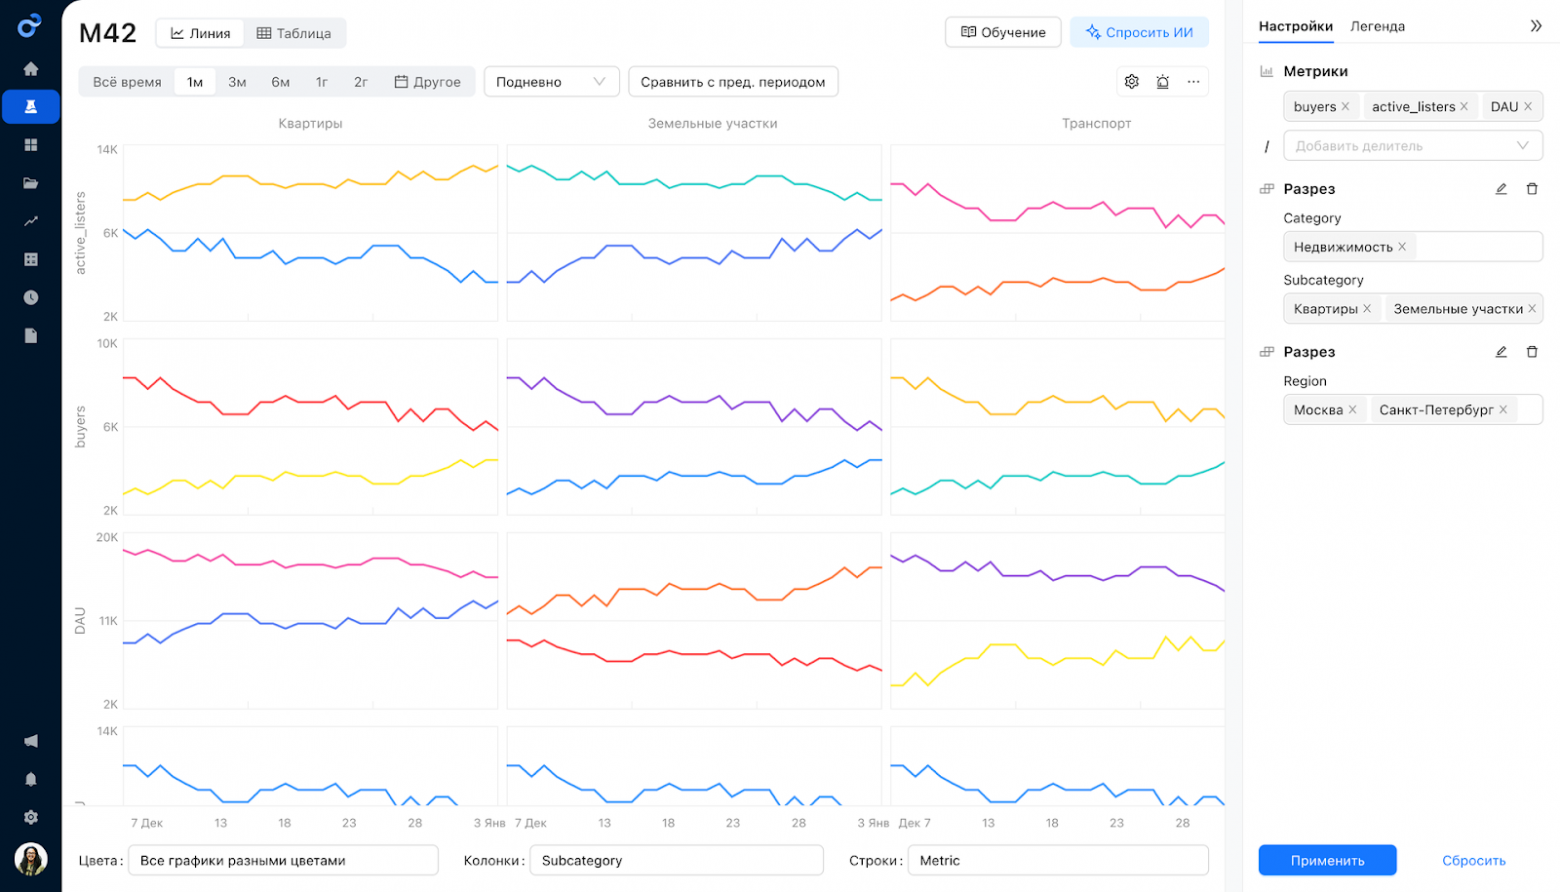This screenshot has height=892, width=1560.
Task: Open the notifications bell in sidebar
Action: pos(31,779)
